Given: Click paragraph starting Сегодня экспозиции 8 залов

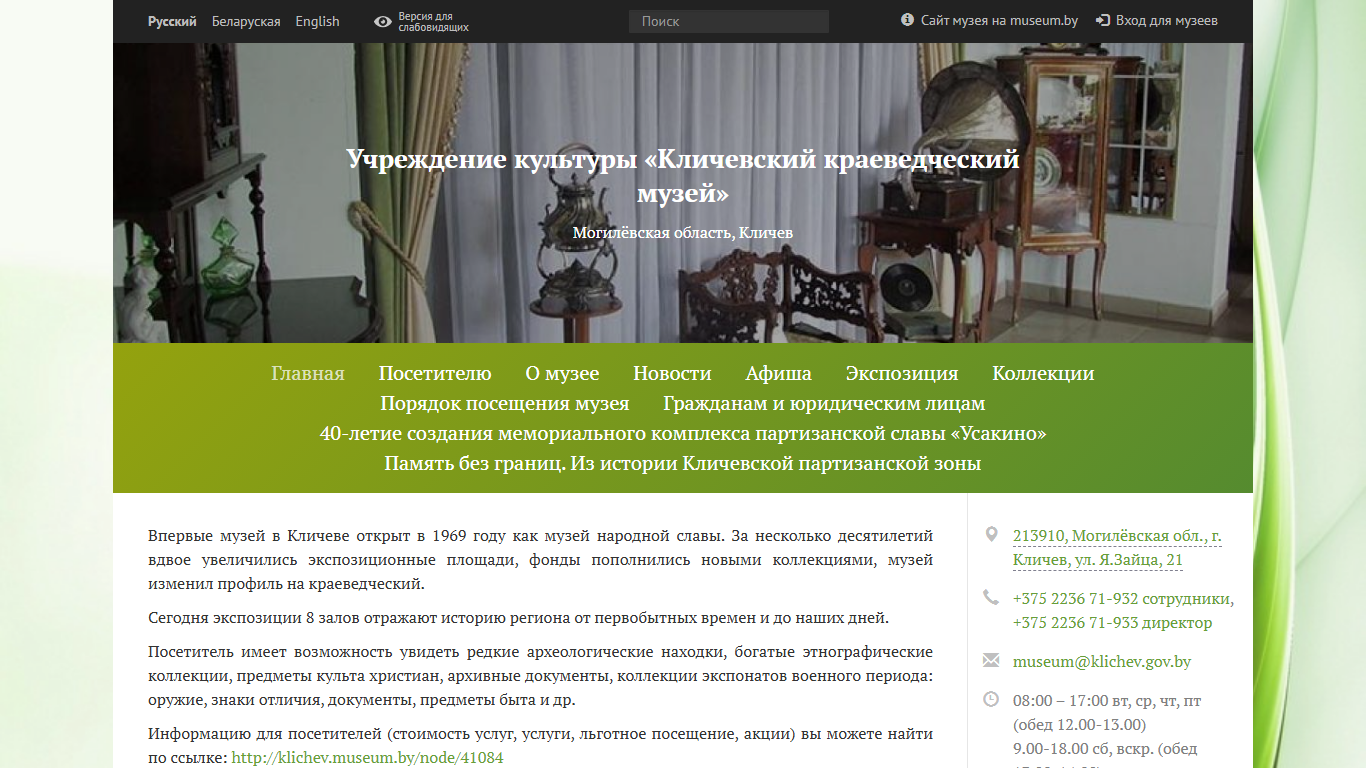Looking at the screenshot, I should pos(518,617).
